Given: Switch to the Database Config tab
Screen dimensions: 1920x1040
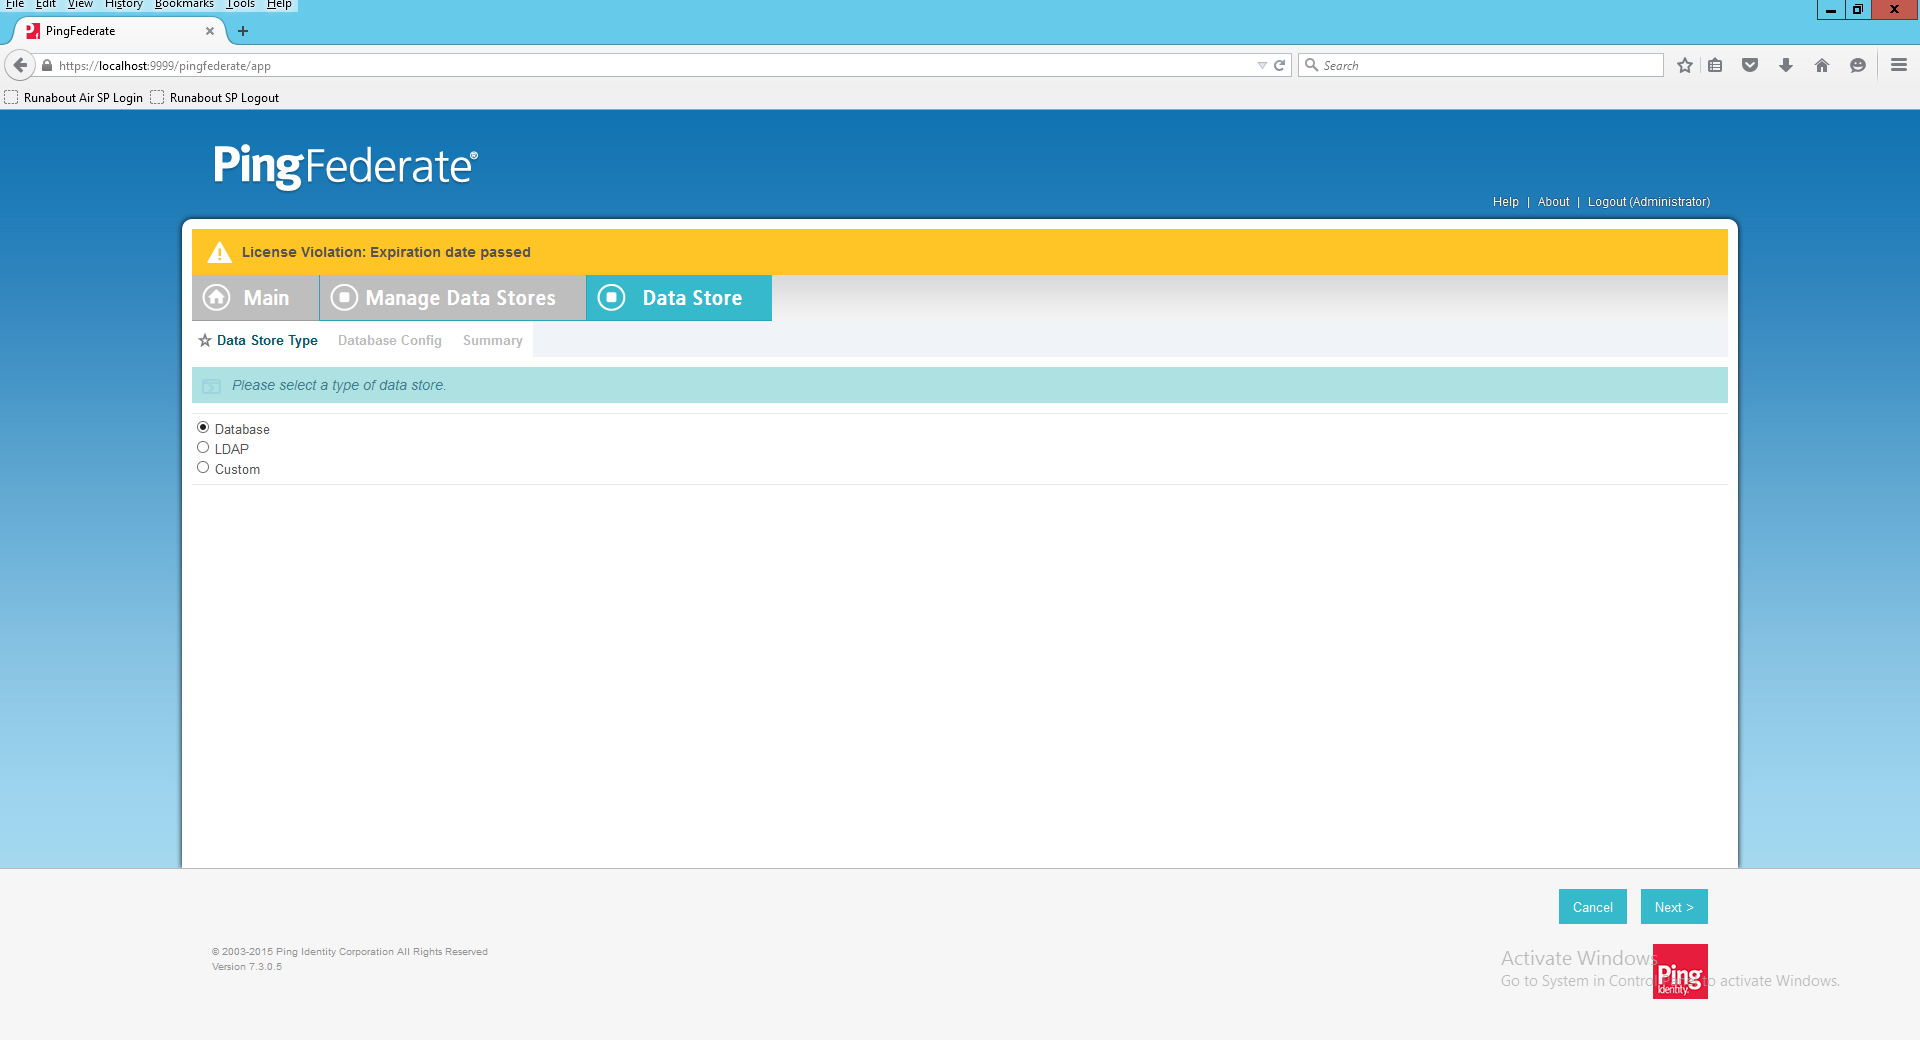Looking at the screenshot, I should (390, 340).
